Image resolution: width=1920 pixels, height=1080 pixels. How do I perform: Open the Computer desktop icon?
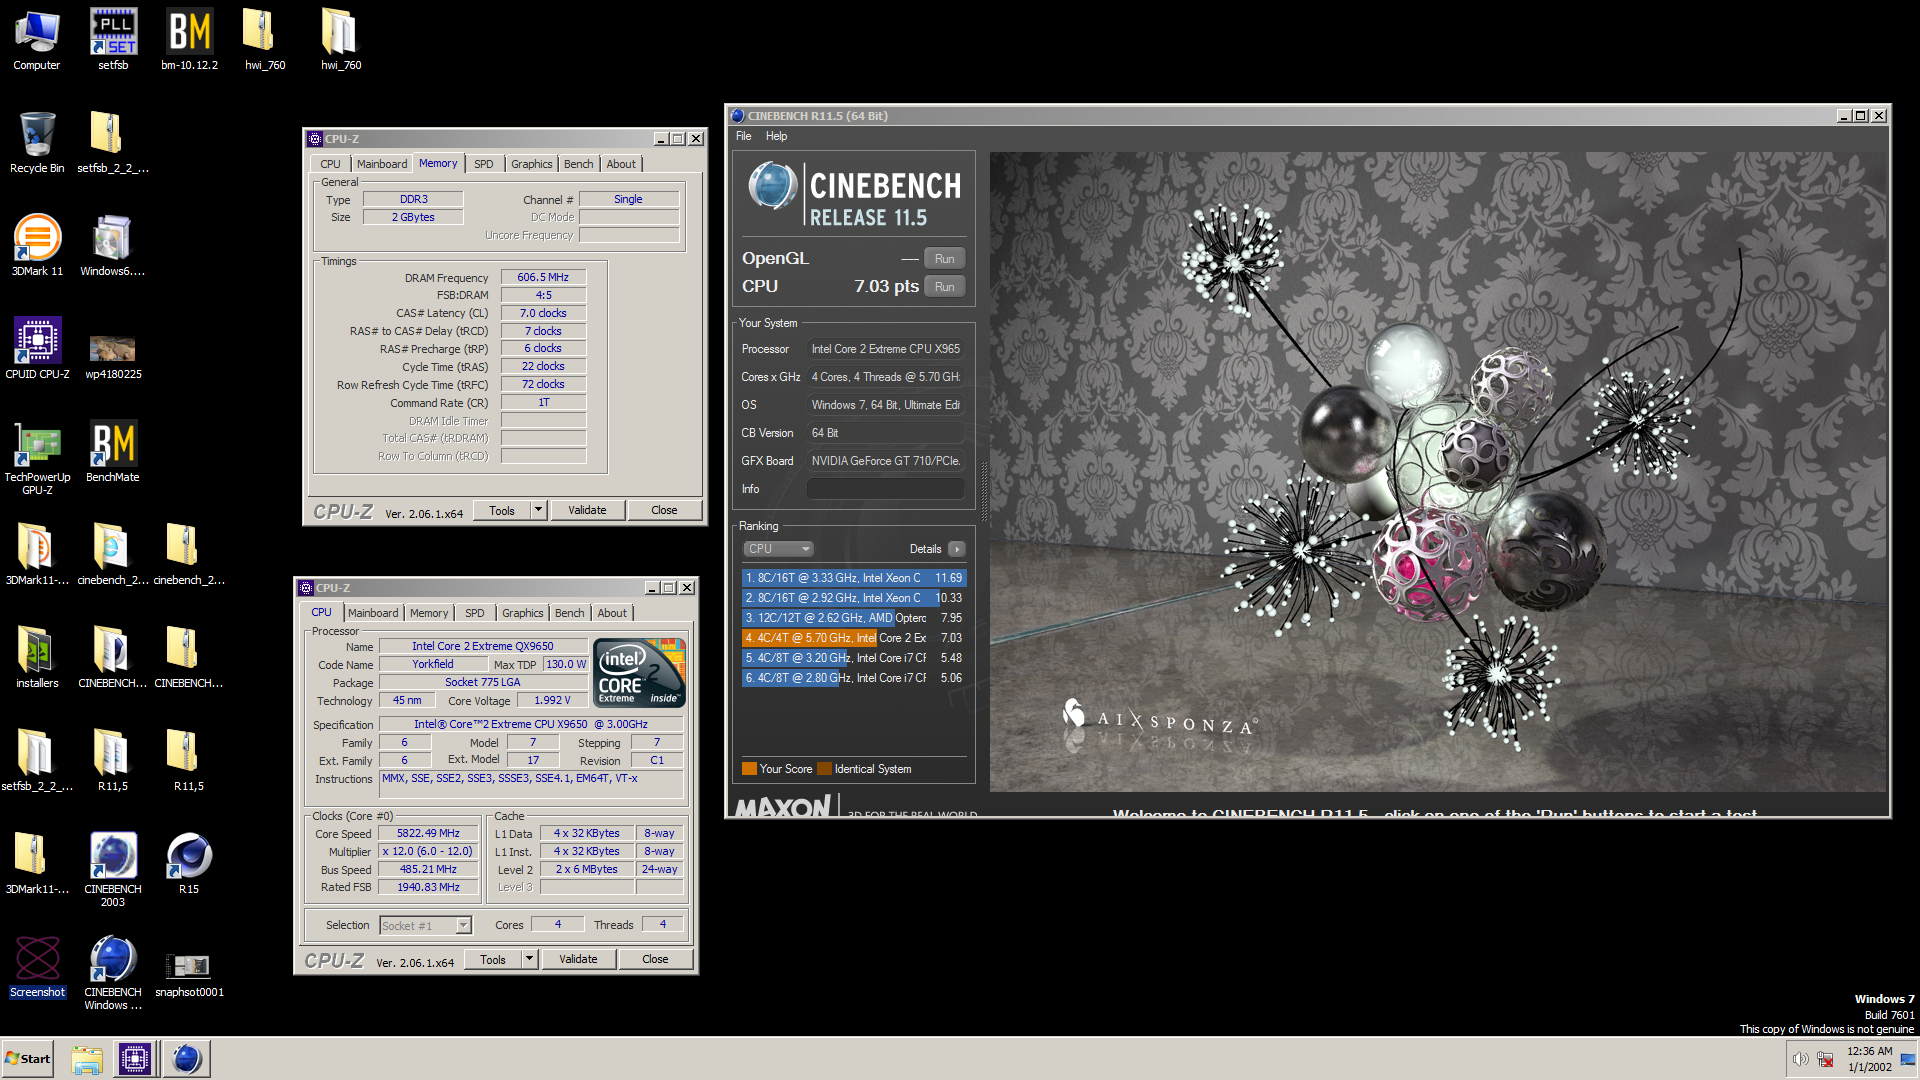coord(37,40)
